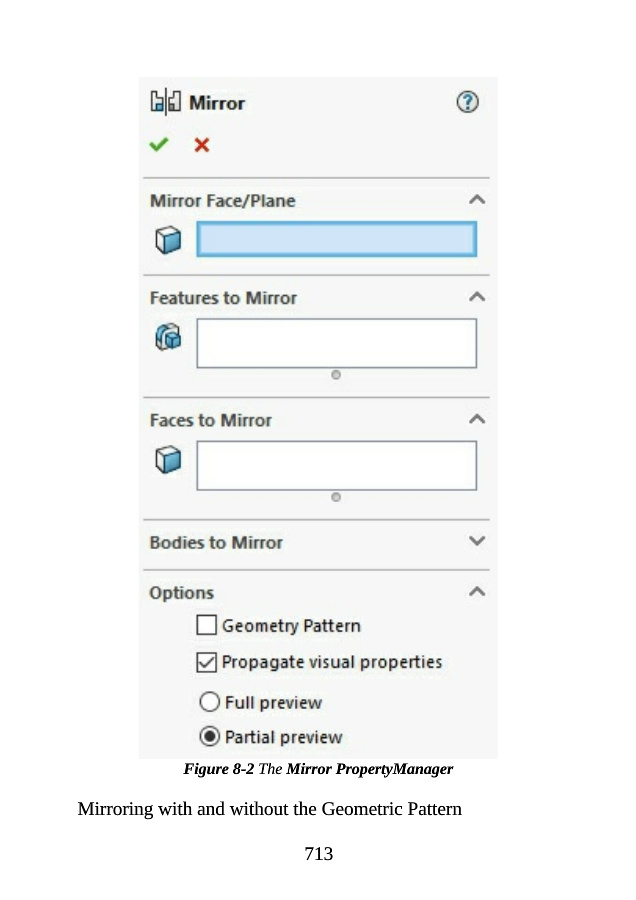Collapse the Mirror Face/Plane section chevron

point(477,200)
